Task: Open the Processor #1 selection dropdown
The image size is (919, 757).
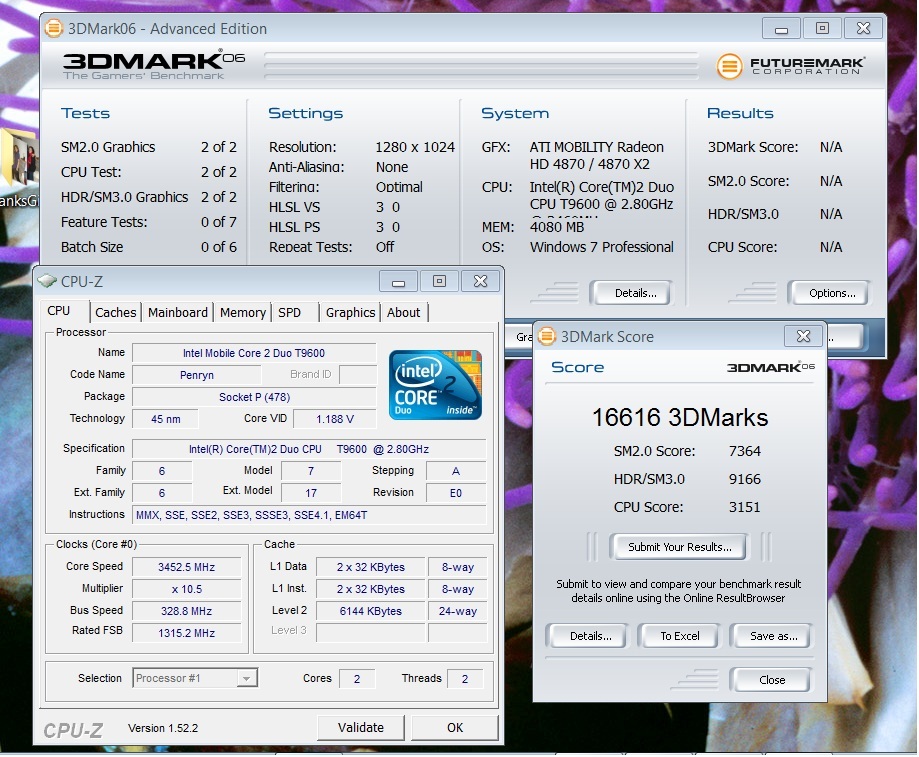Action: [x=195, y=678]
